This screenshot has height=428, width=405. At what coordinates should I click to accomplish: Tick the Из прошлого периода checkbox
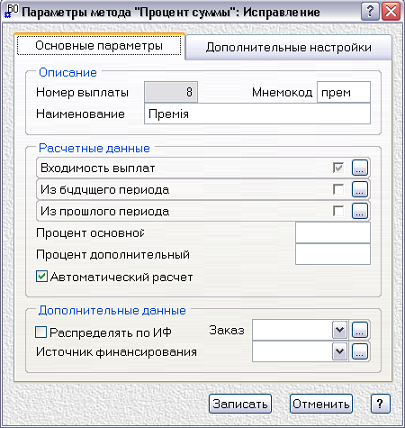click(338, 211)
